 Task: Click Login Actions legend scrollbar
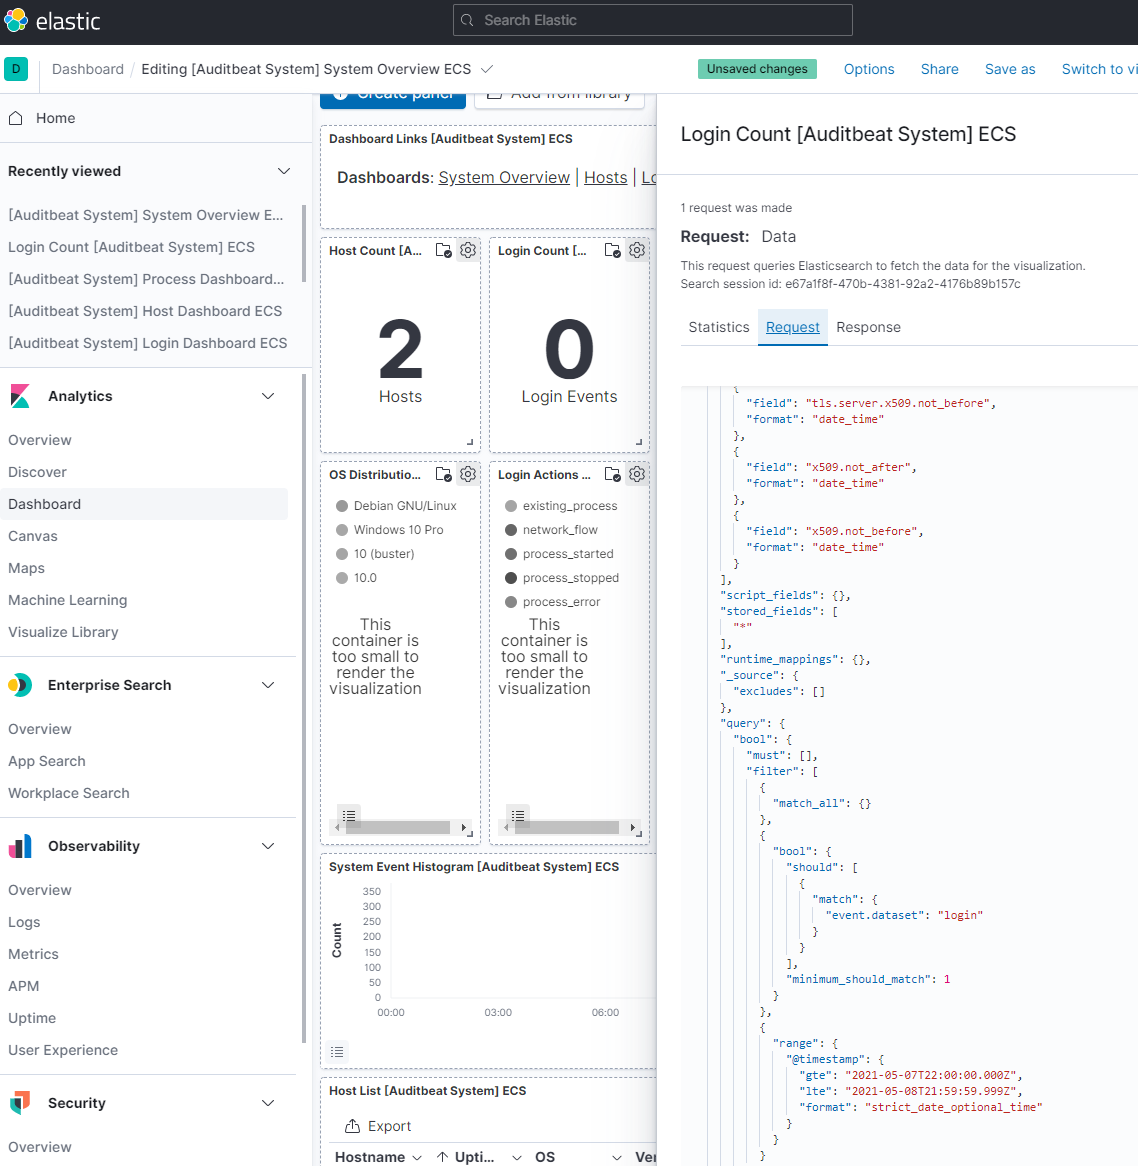pyautogui.click(x=566, y=828)
